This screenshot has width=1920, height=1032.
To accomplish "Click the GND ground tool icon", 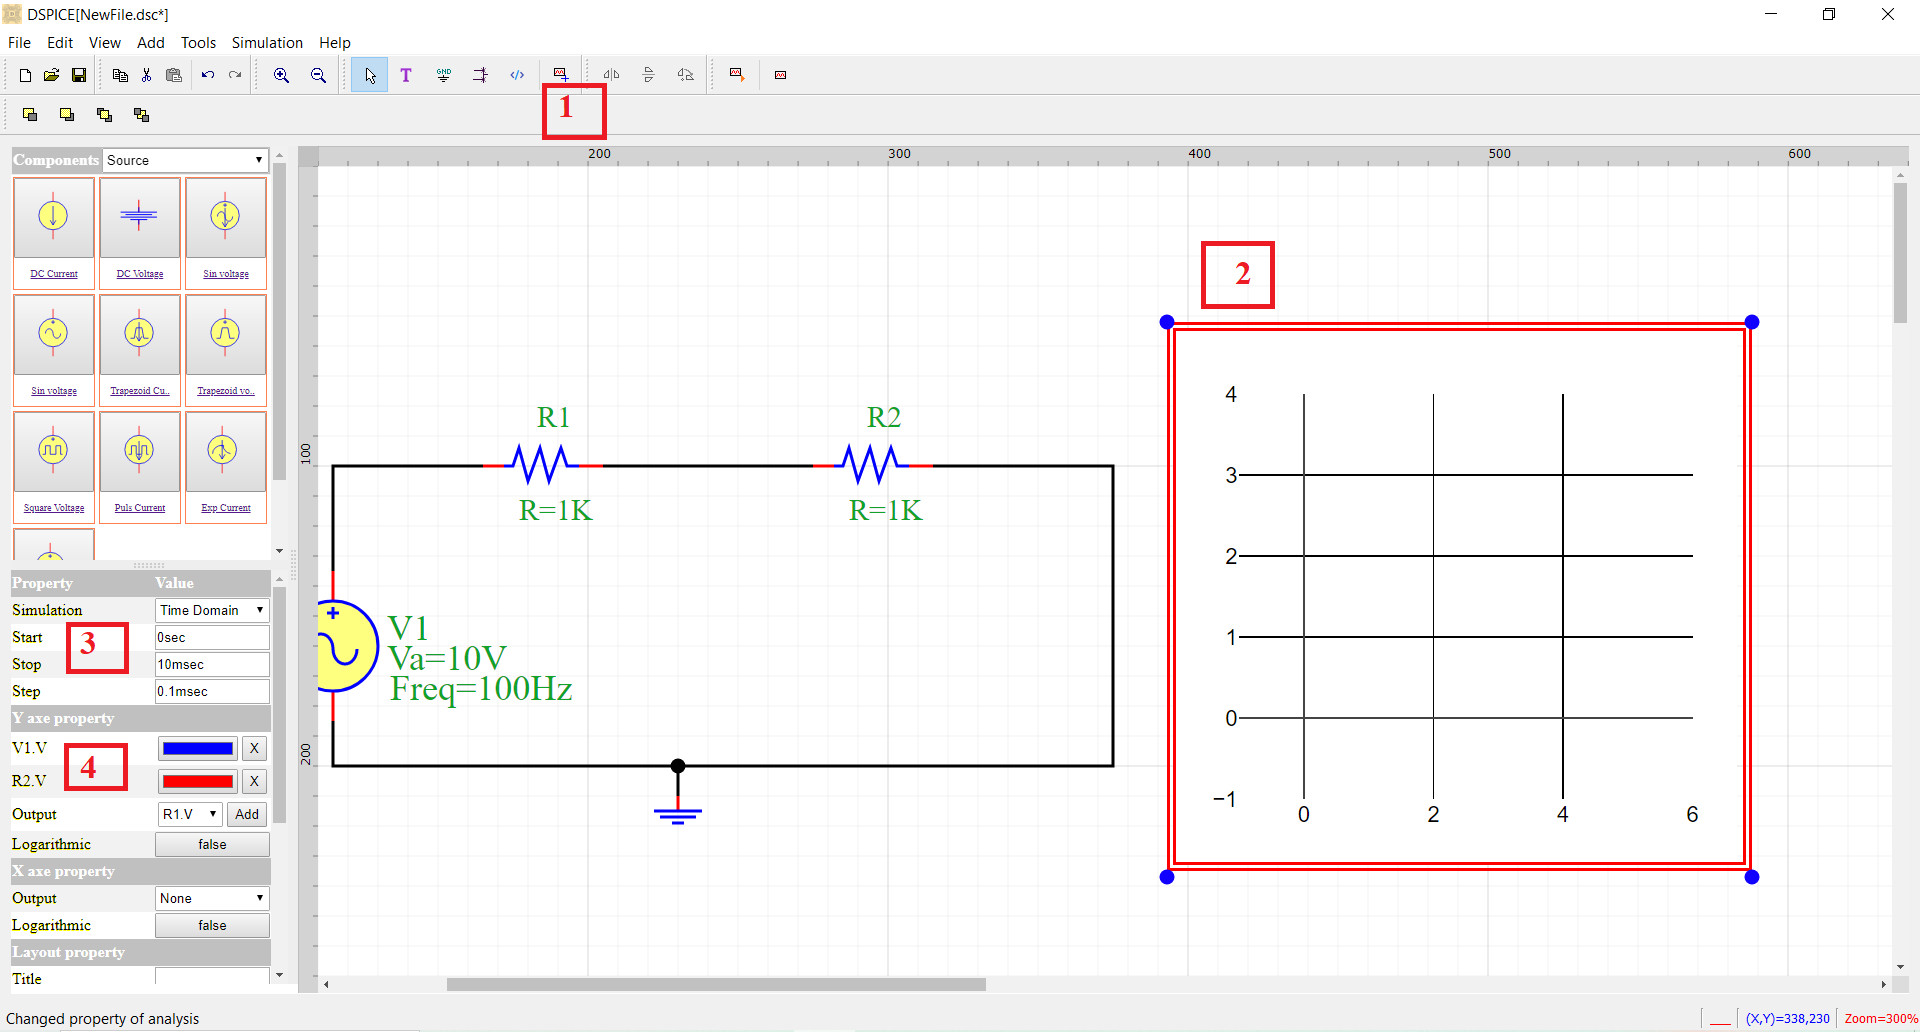I will click(x=444, y=75).
